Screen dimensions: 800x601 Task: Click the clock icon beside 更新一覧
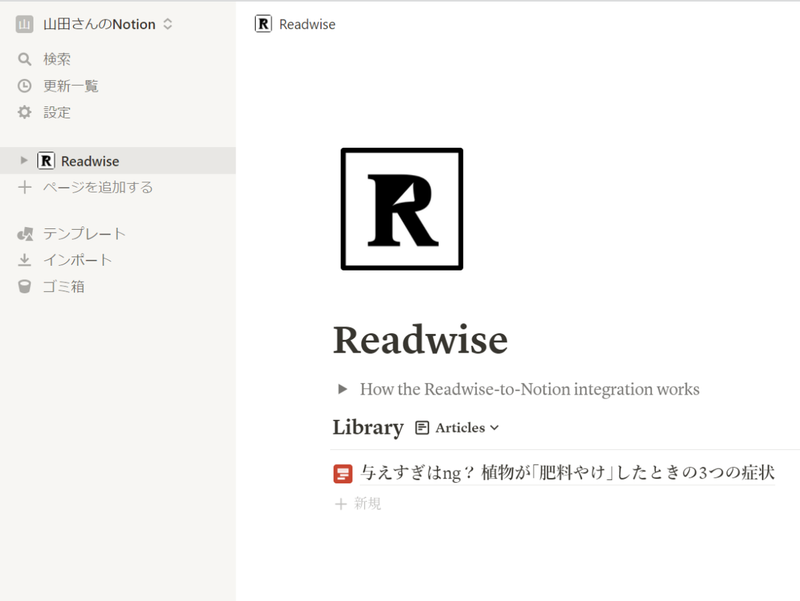pyautogui.click(x=24, y=86)
